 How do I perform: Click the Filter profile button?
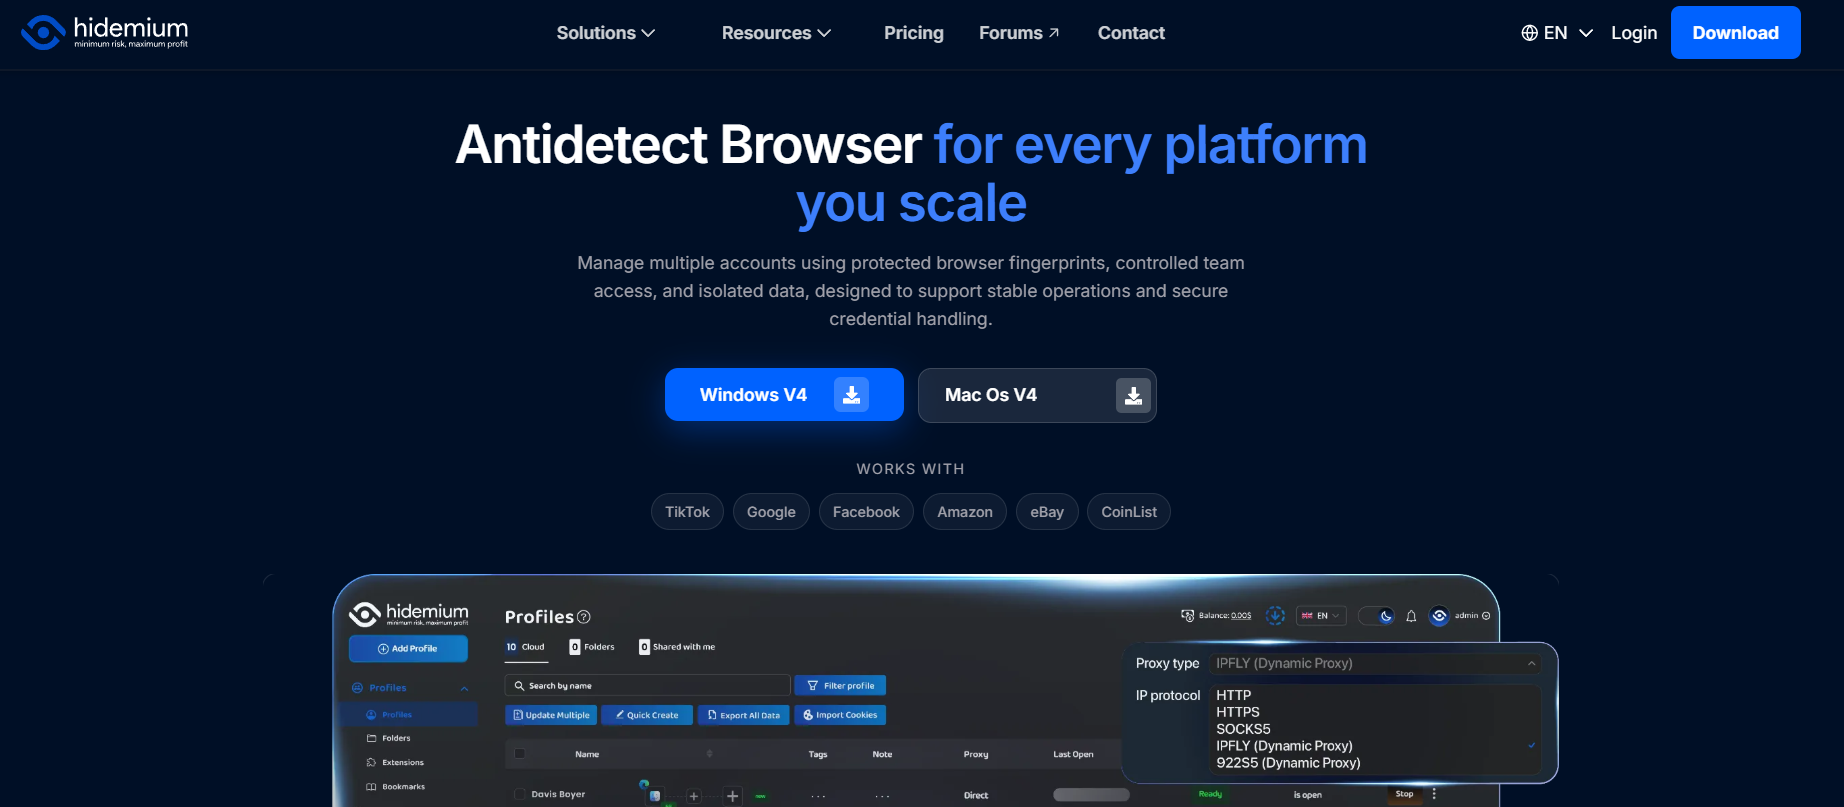[x=840, y=686]
